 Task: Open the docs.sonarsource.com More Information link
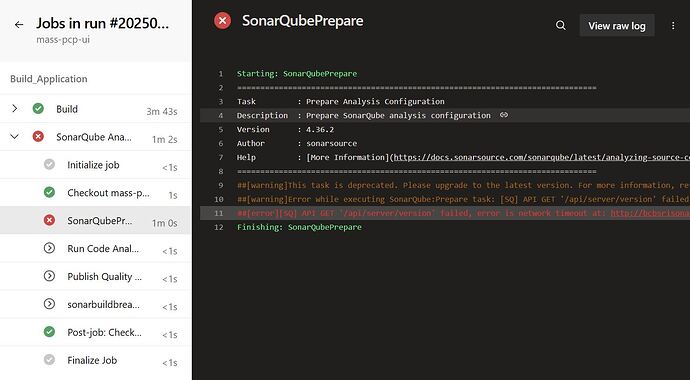[542, 157]
